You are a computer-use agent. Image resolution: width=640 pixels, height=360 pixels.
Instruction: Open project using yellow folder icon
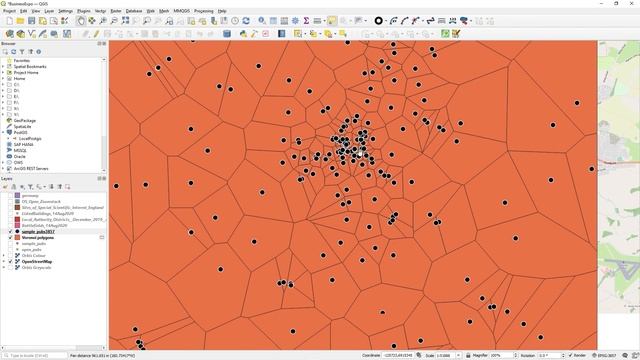[20, 21]
